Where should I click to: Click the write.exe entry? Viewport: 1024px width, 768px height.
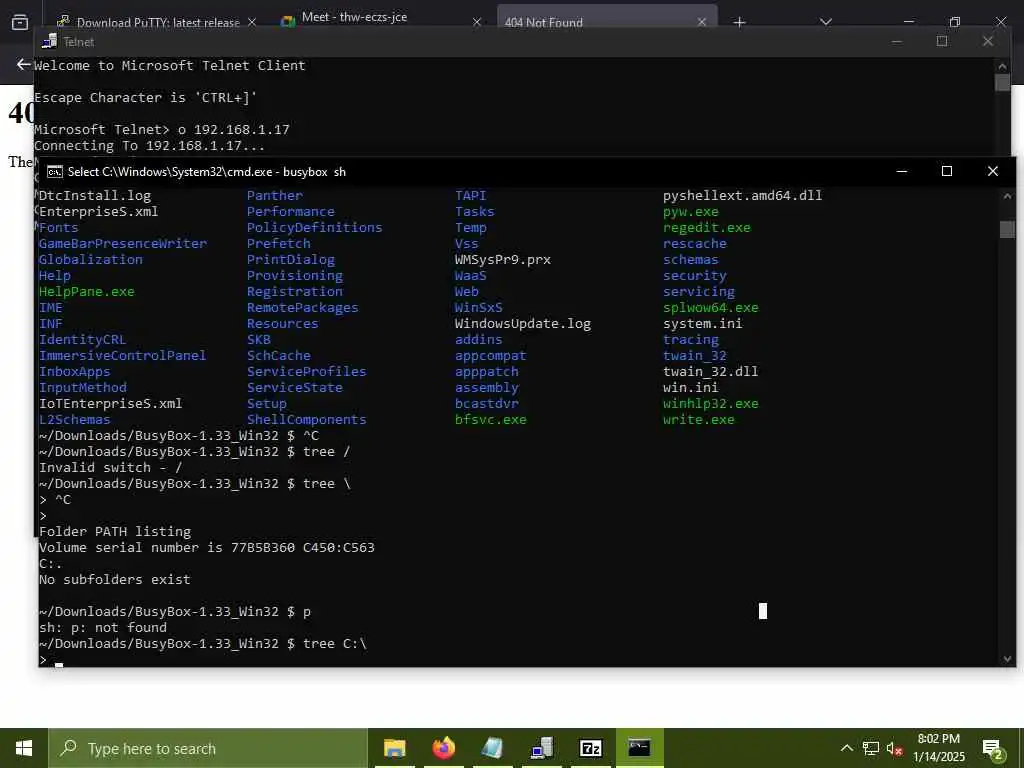pyautogui.click(x=699, y=420)
